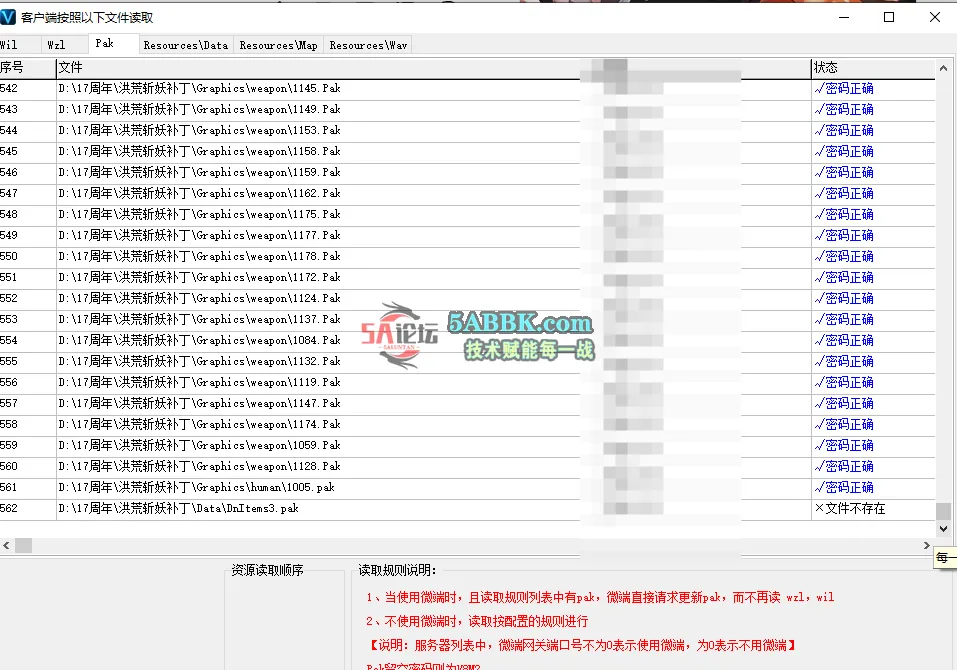Select row with weapon\1162.Pak

click(x=467, y=193)
